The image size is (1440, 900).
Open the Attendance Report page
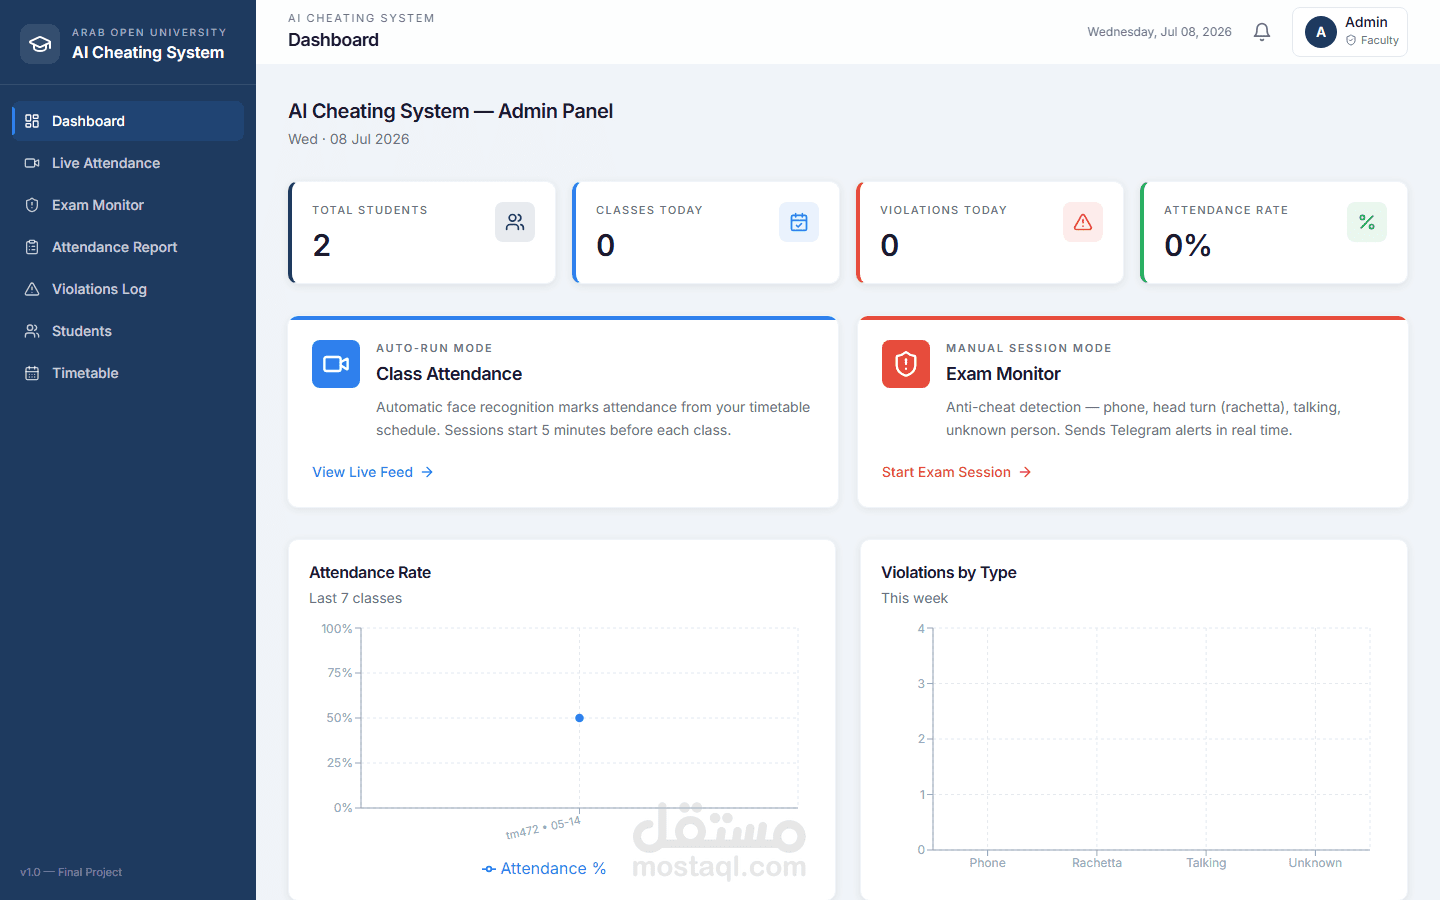(x=128, y=247)
